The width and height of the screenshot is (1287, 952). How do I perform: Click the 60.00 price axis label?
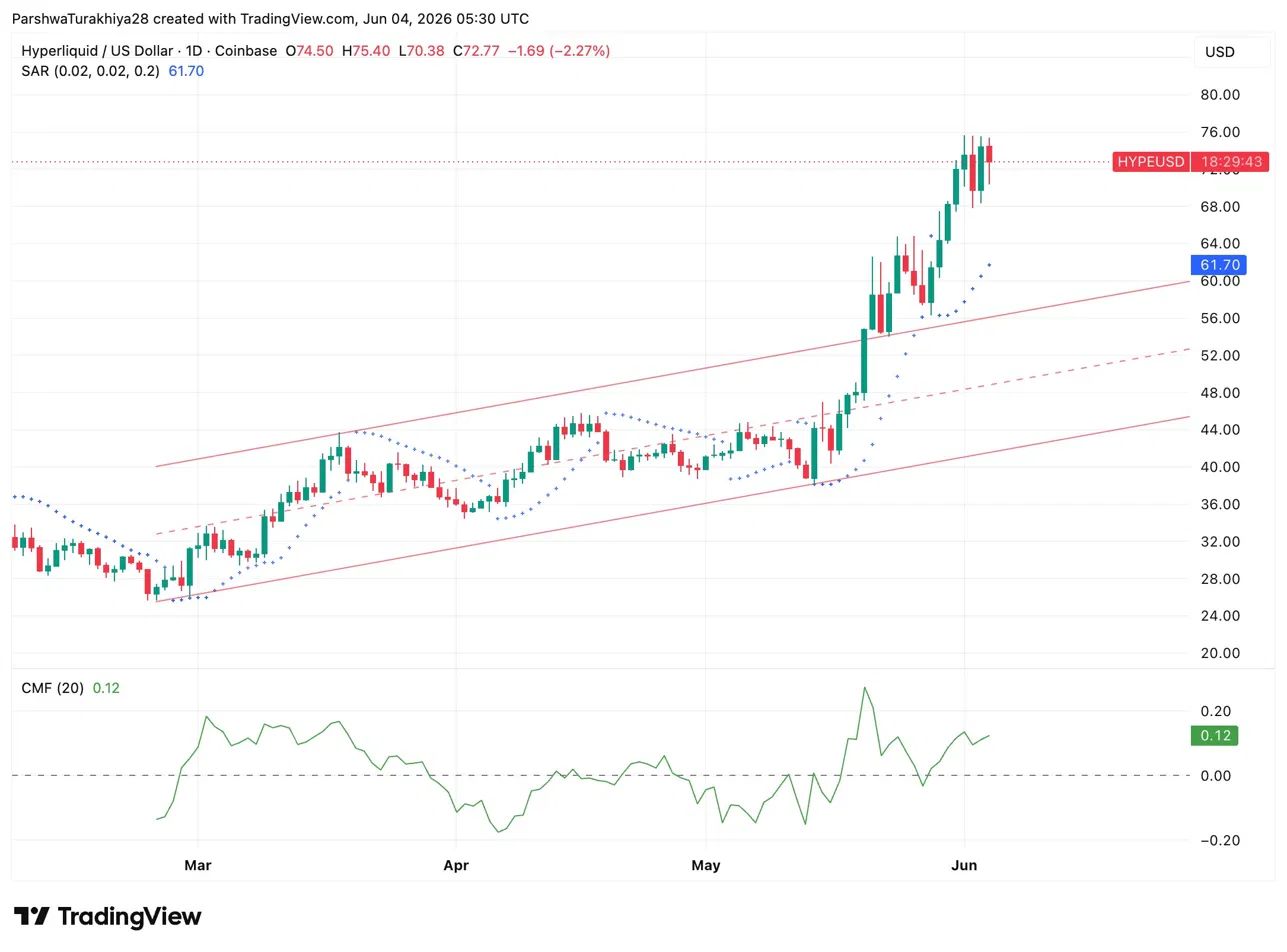[1220, 281]
